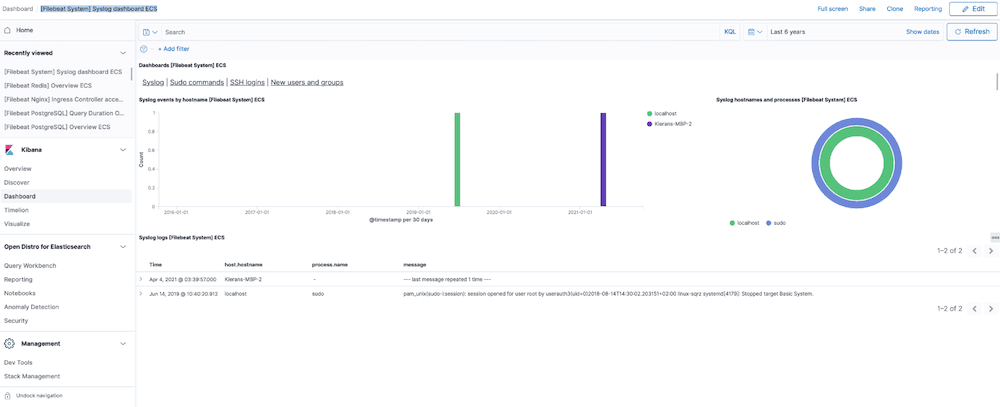Click the Home icon in sidebar
This screenshot has width=1000, height=407.
(x=7, y=30)
